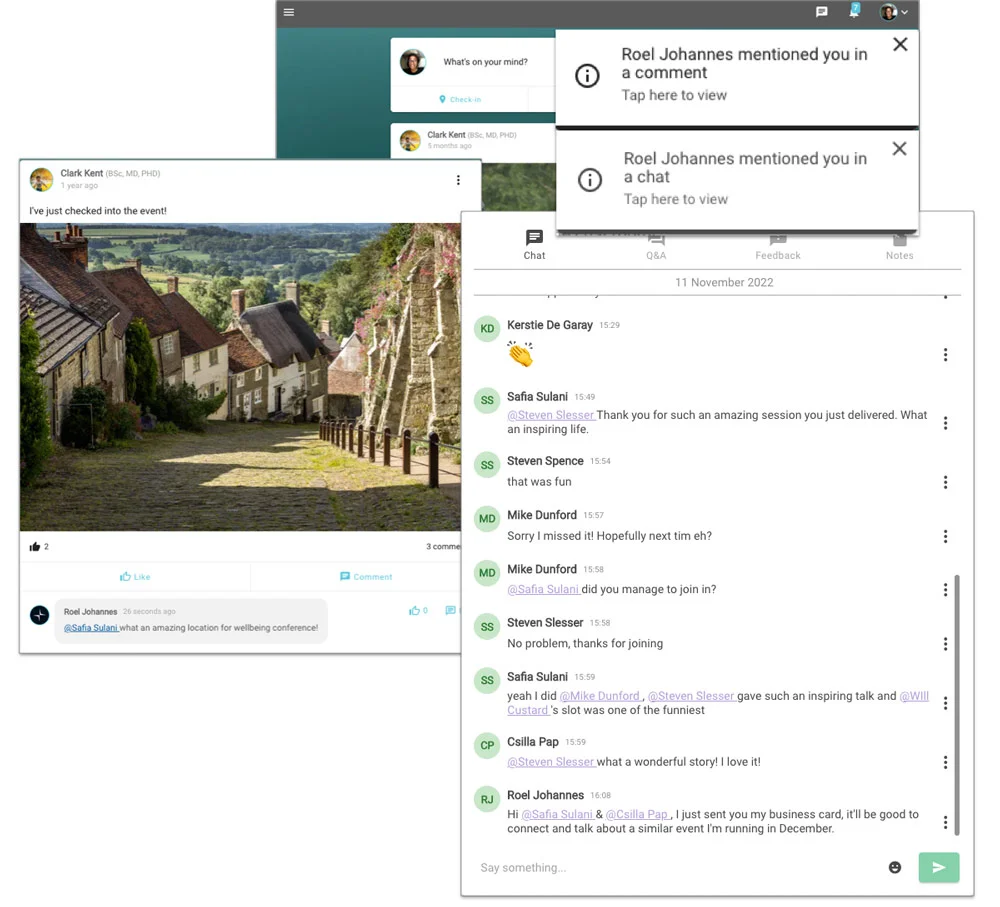Click the chat panel vertical scrollbar
Image resolution: width=1000 pixels, height=907 pixels.
click(957, 700)
